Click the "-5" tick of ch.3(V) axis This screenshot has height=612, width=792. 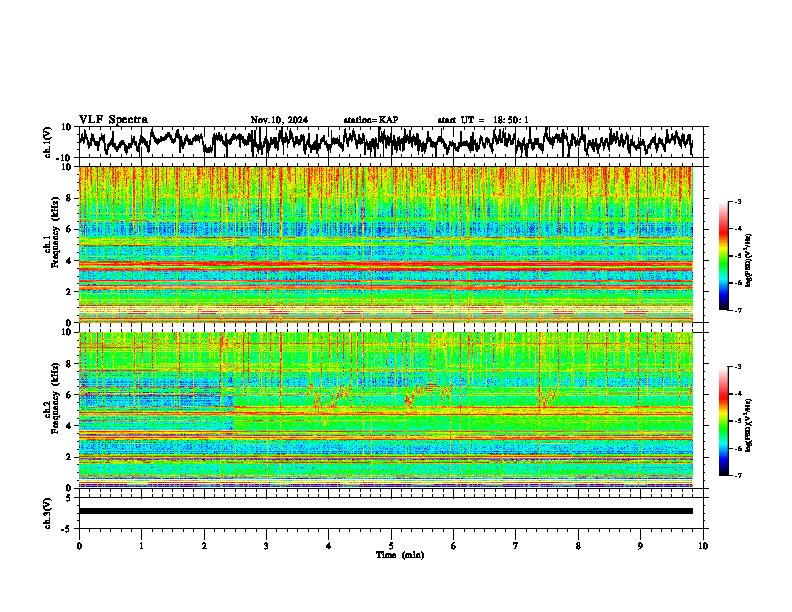tap(67, 529)
